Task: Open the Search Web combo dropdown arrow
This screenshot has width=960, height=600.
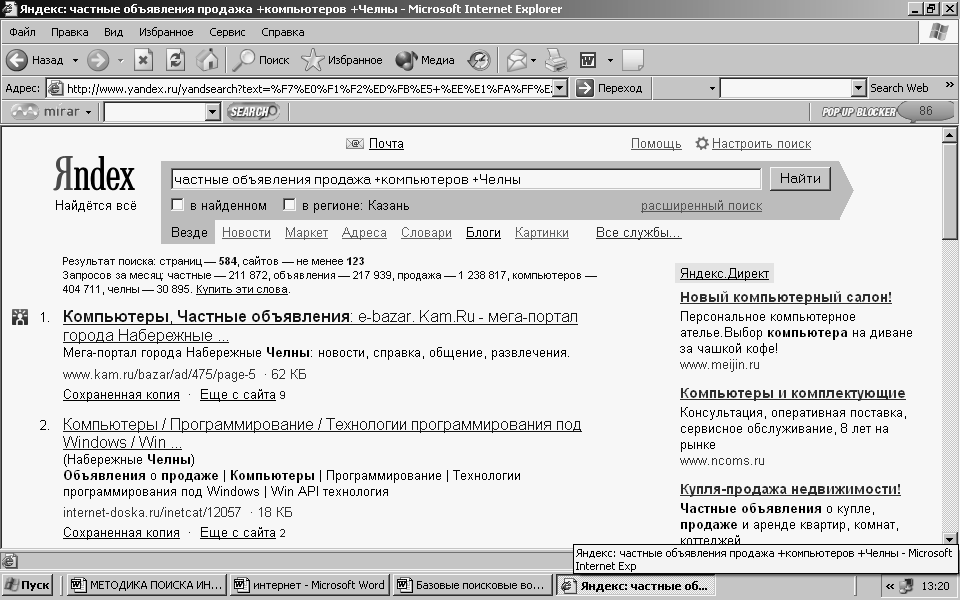Action: click(858, 88)
